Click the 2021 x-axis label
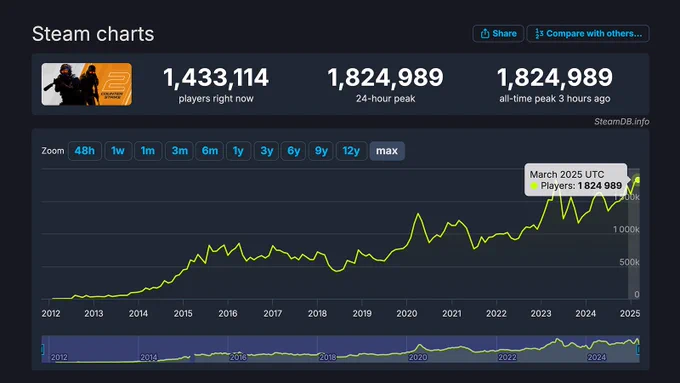This screenshot has width=680, height=383. [x=452, y=314]
